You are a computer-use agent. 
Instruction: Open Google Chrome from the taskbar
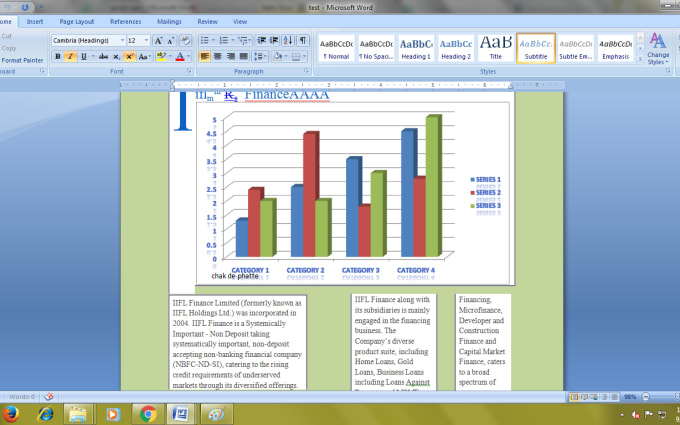pyautogui.click(x=148, y=414)
